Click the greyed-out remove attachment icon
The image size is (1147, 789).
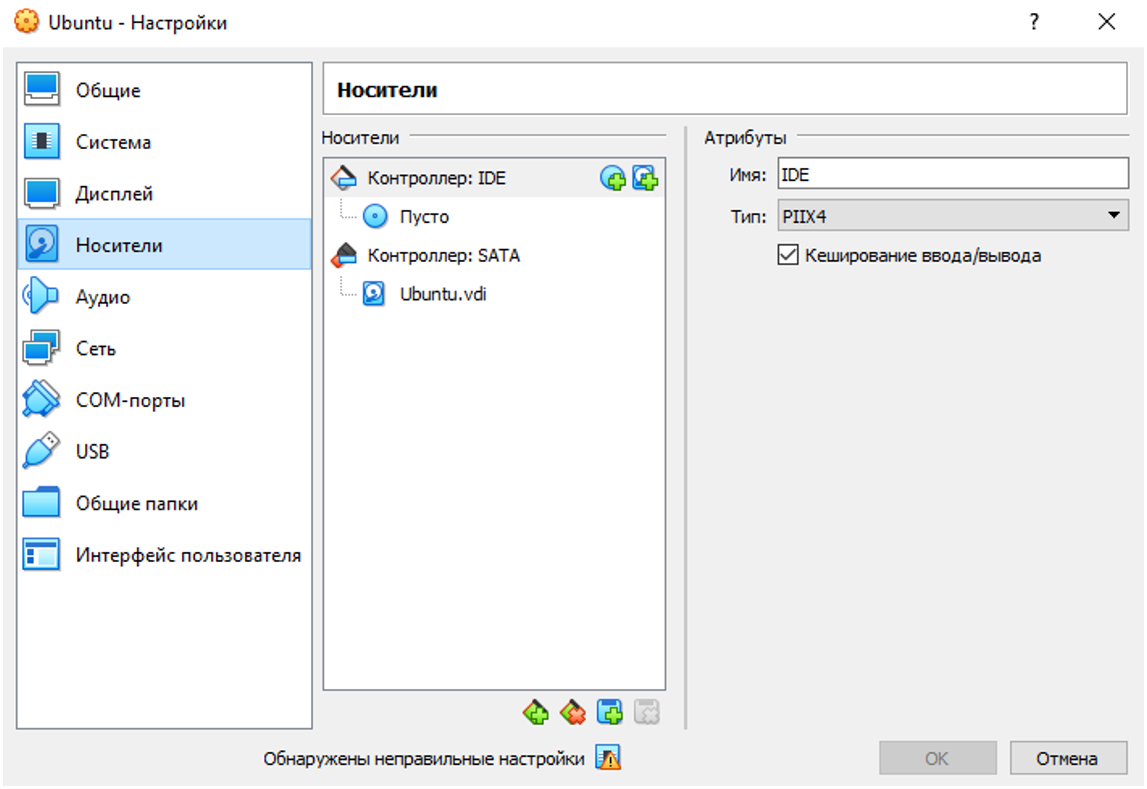tap(647, 712)
